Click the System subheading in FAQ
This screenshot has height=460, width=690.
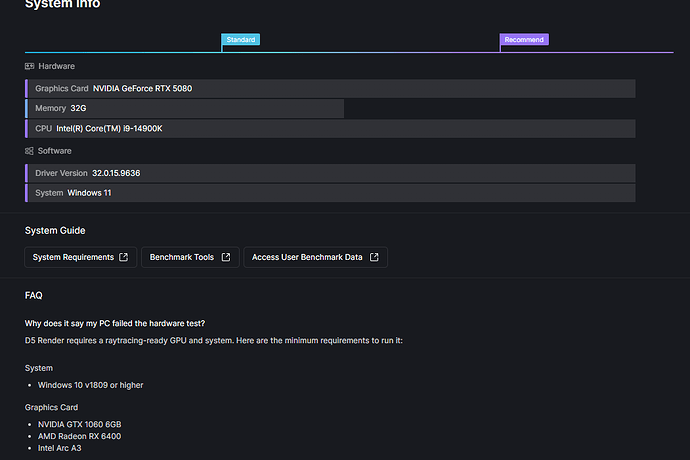tap(39, 368)
